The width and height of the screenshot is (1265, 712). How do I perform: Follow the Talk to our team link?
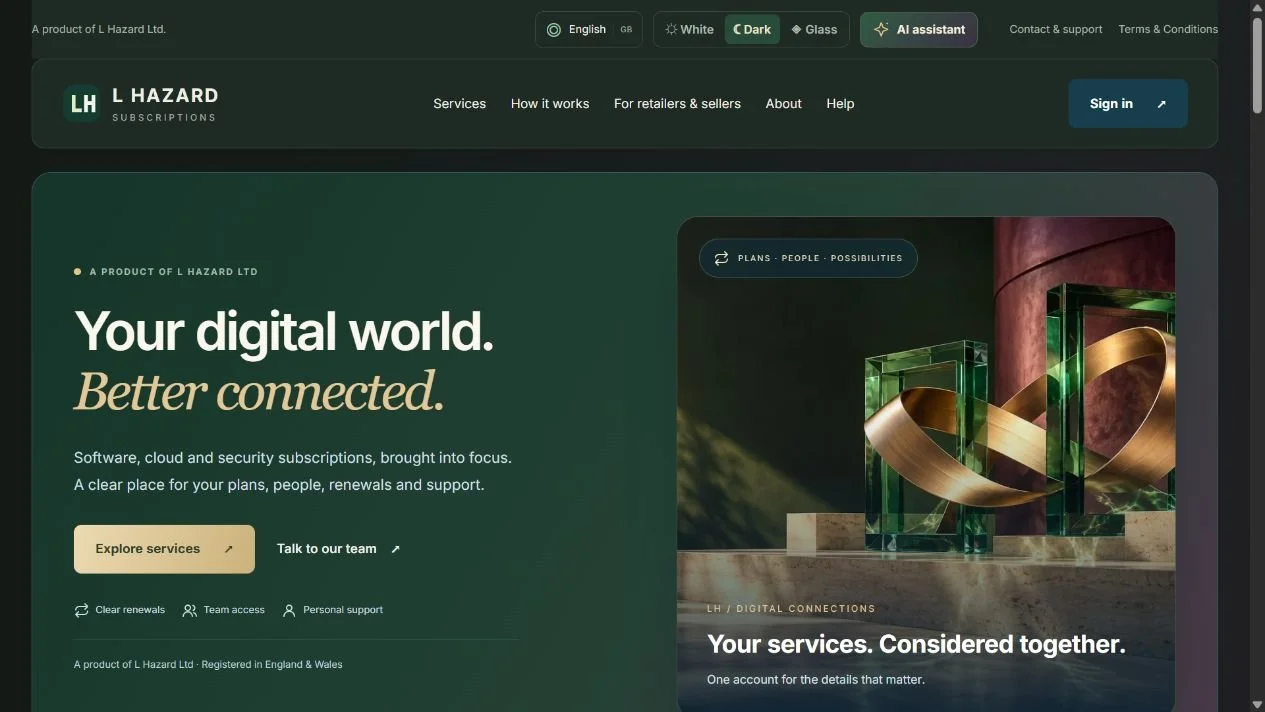(339, 549)
